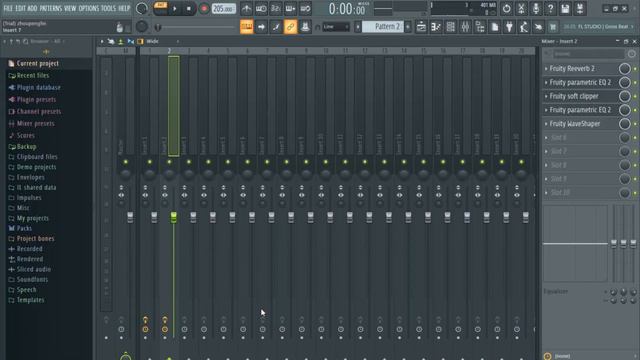Screen dimensions: 640x360
Task: Expand Channel presets in browser
Action: click(39, 111)
